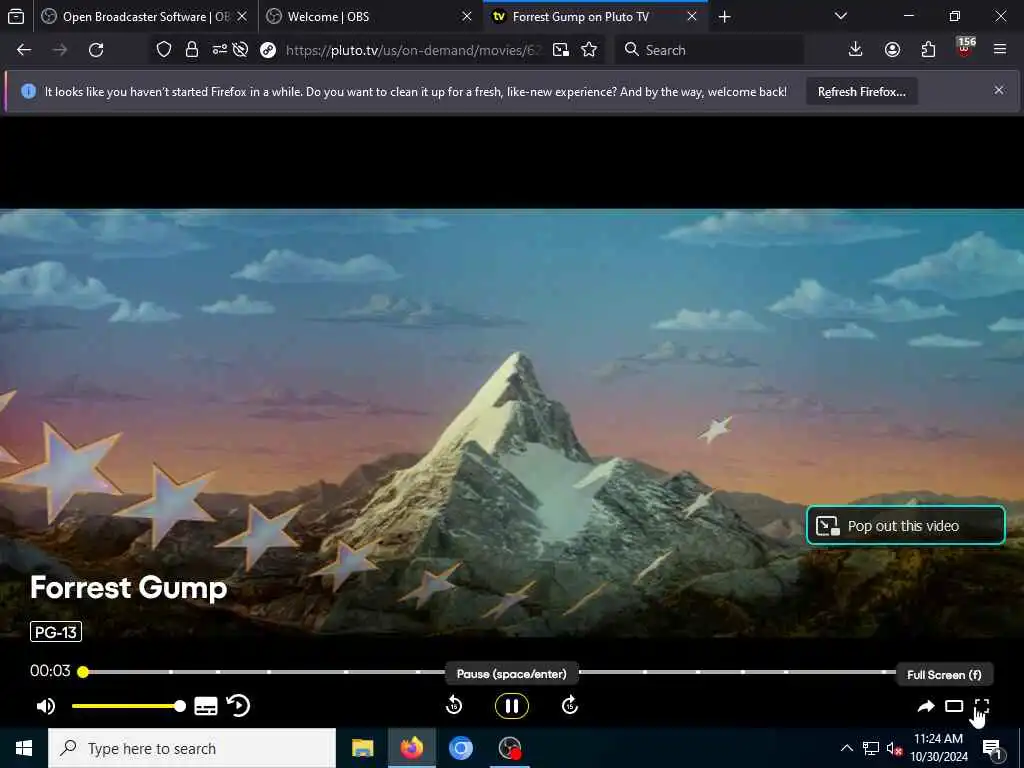Reload the current page

point(96,50)
